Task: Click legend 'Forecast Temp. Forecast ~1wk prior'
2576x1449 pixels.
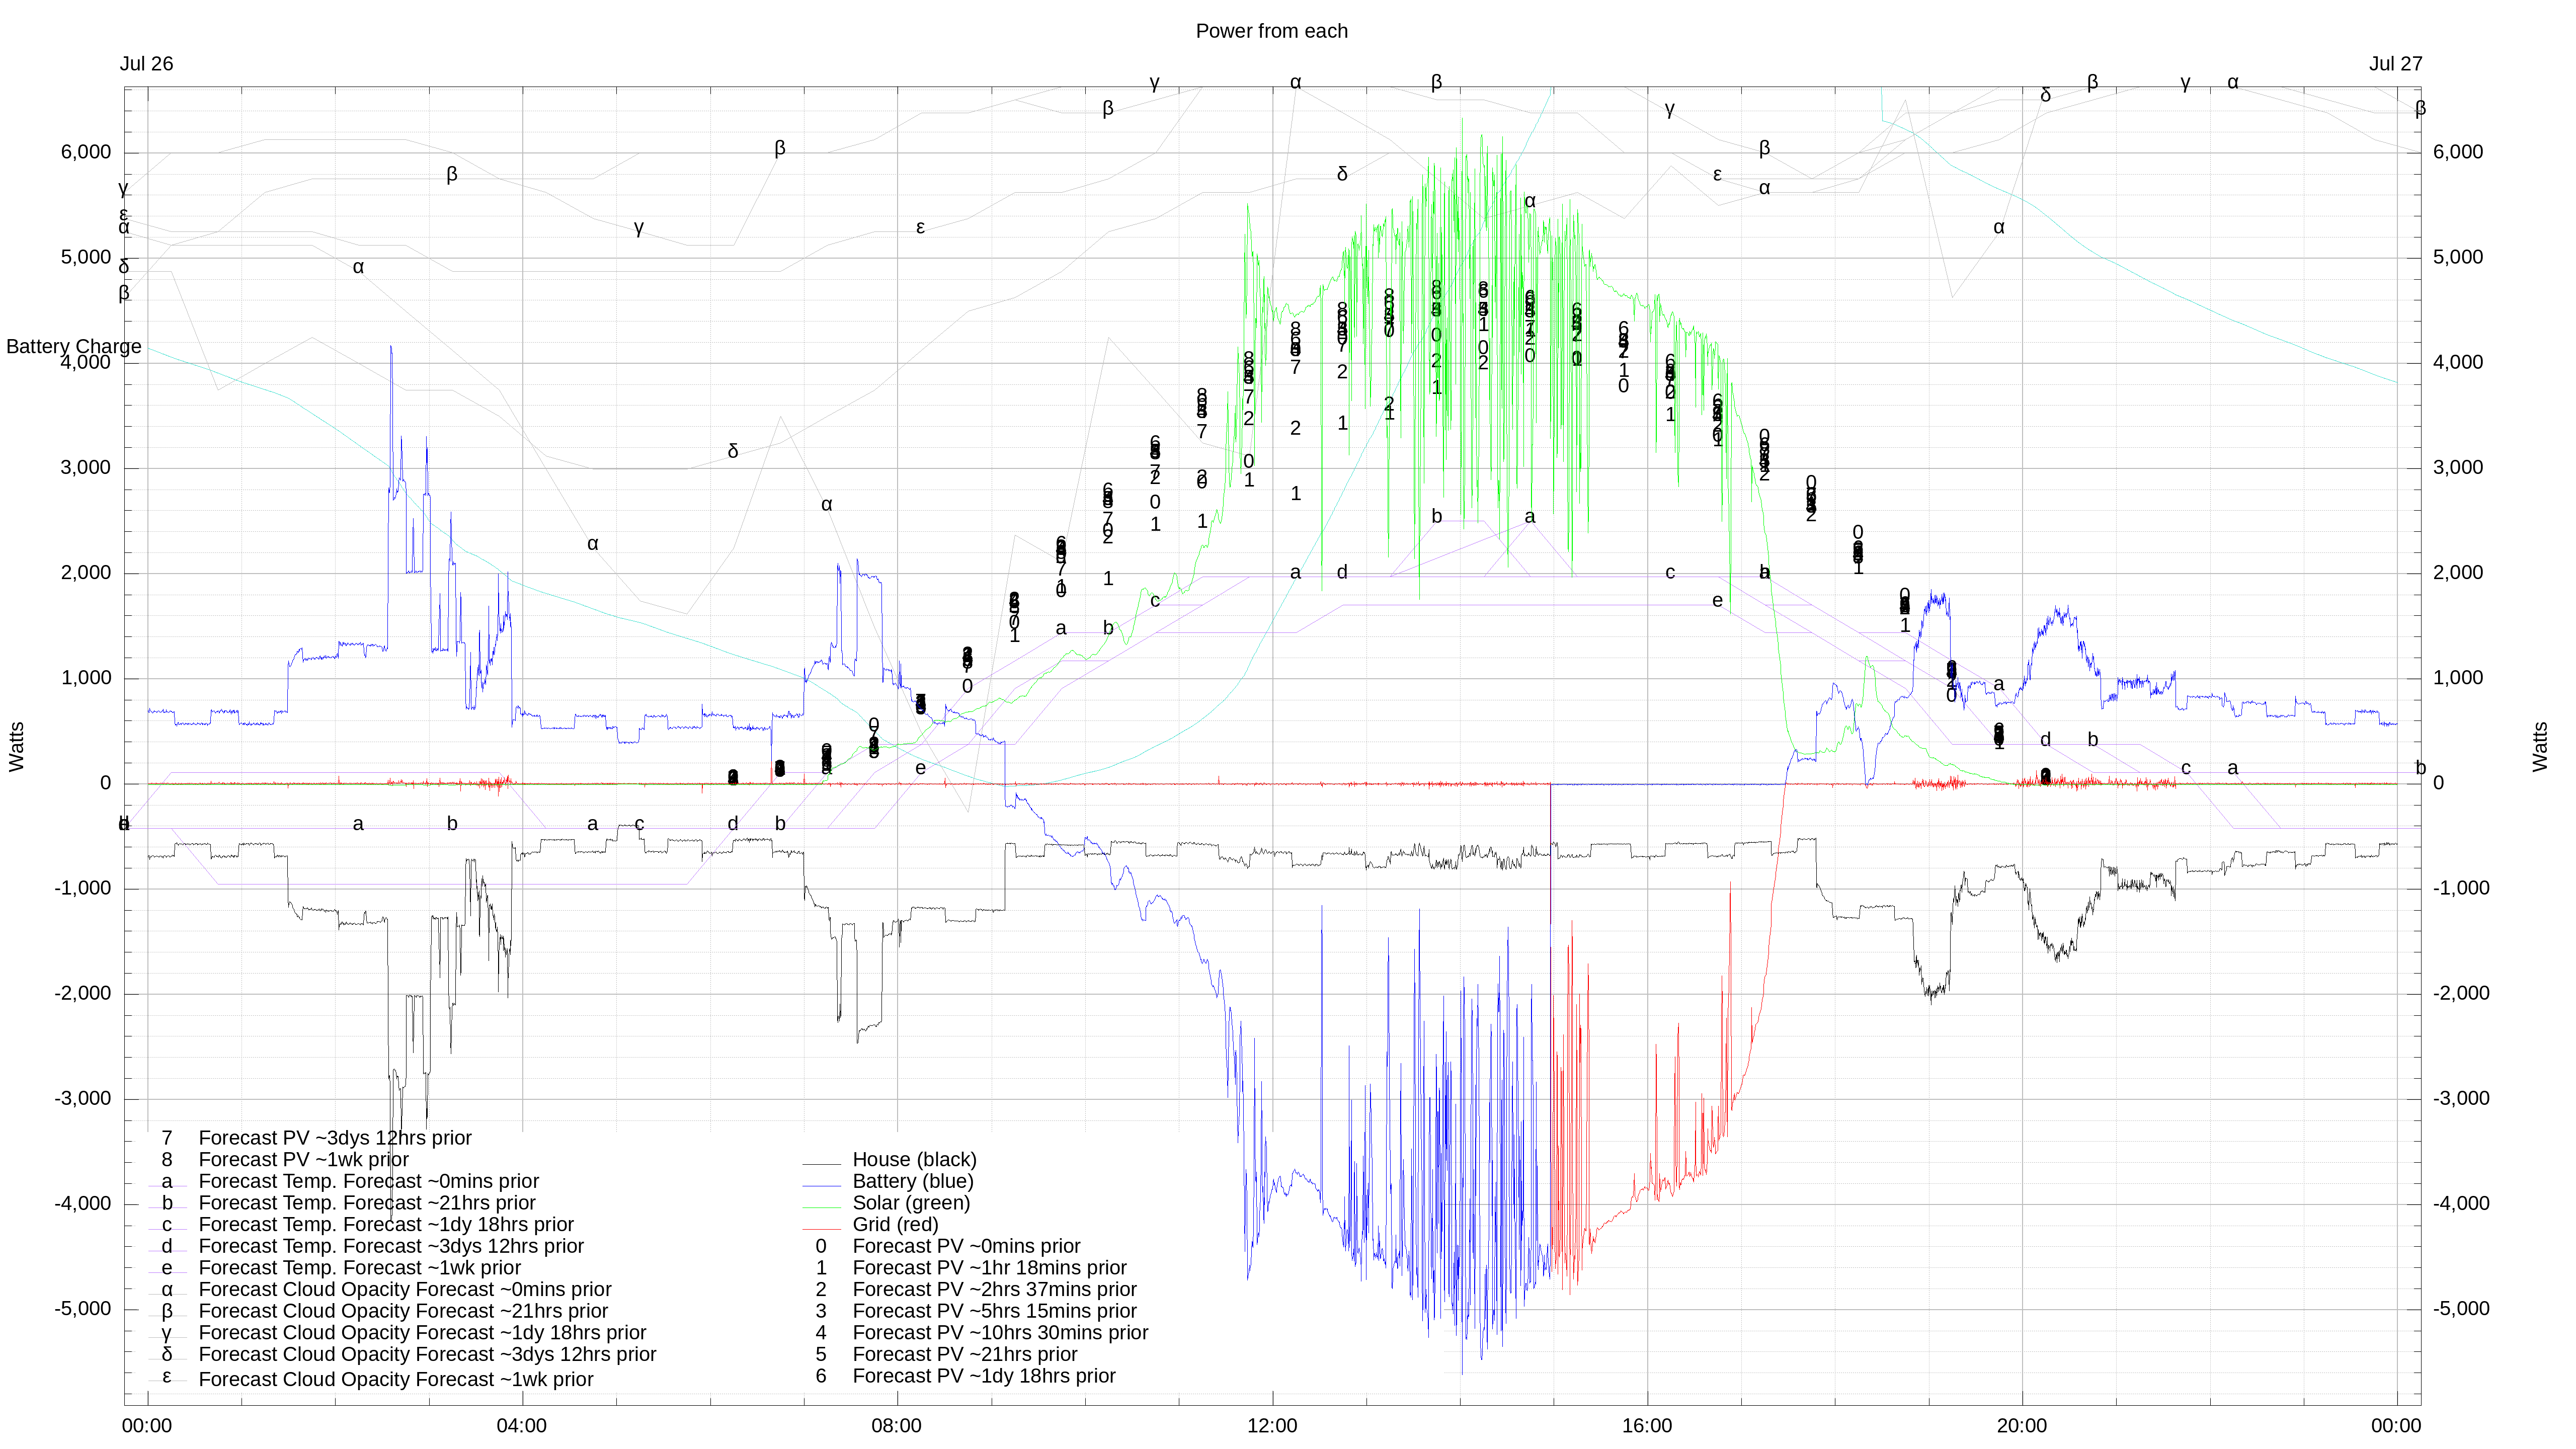Action: click(359, 1268)
